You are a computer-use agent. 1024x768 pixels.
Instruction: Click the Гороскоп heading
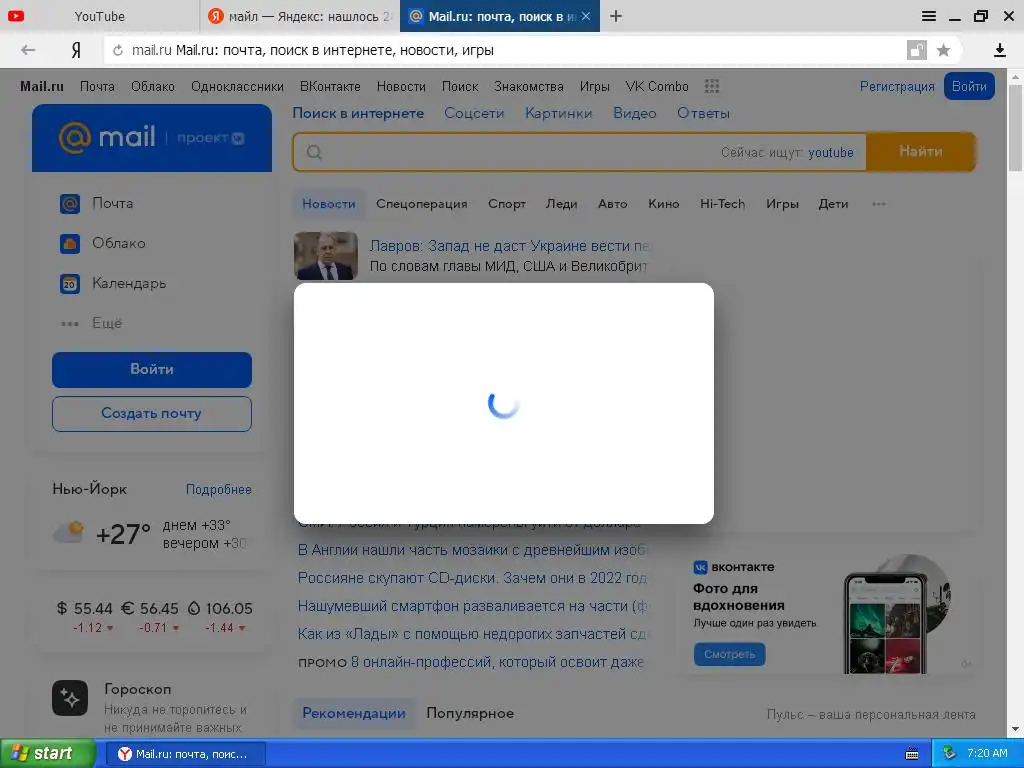(138, 689)
